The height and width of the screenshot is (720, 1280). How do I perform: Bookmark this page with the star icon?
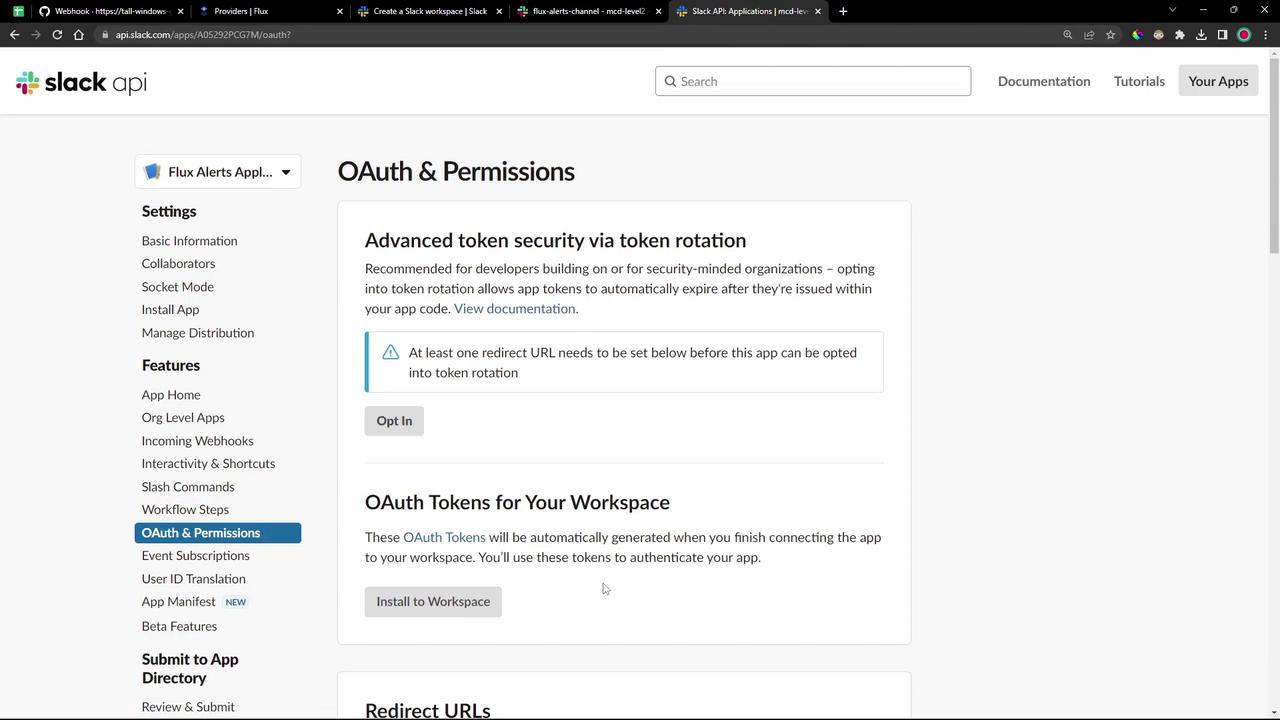click(1110, 35)
